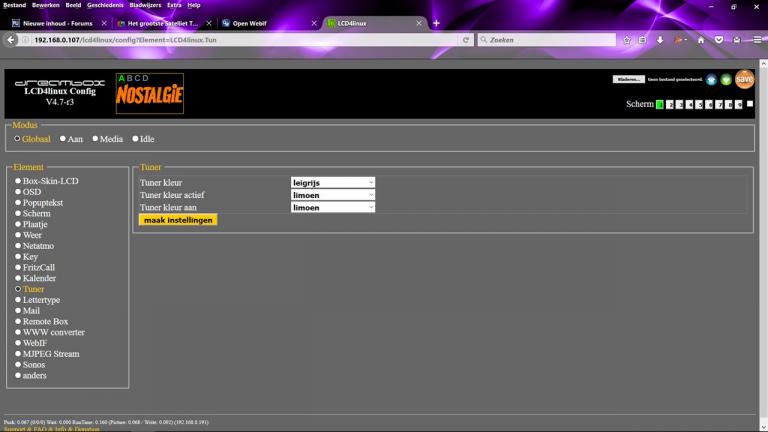Choose the Weer element radio option

click(x=18, y=235)
